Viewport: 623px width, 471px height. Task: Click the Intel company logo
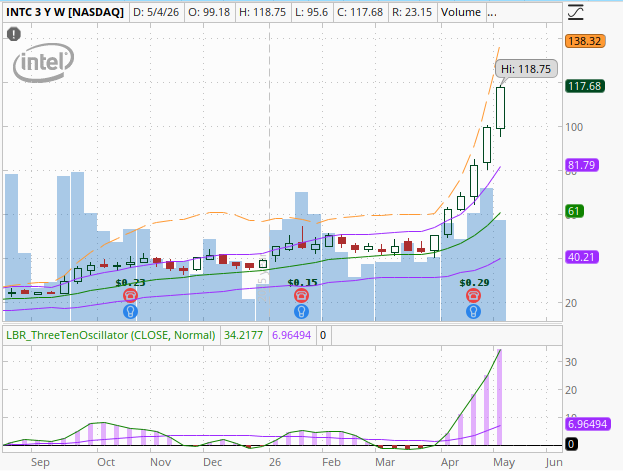[x=43, y=63]
